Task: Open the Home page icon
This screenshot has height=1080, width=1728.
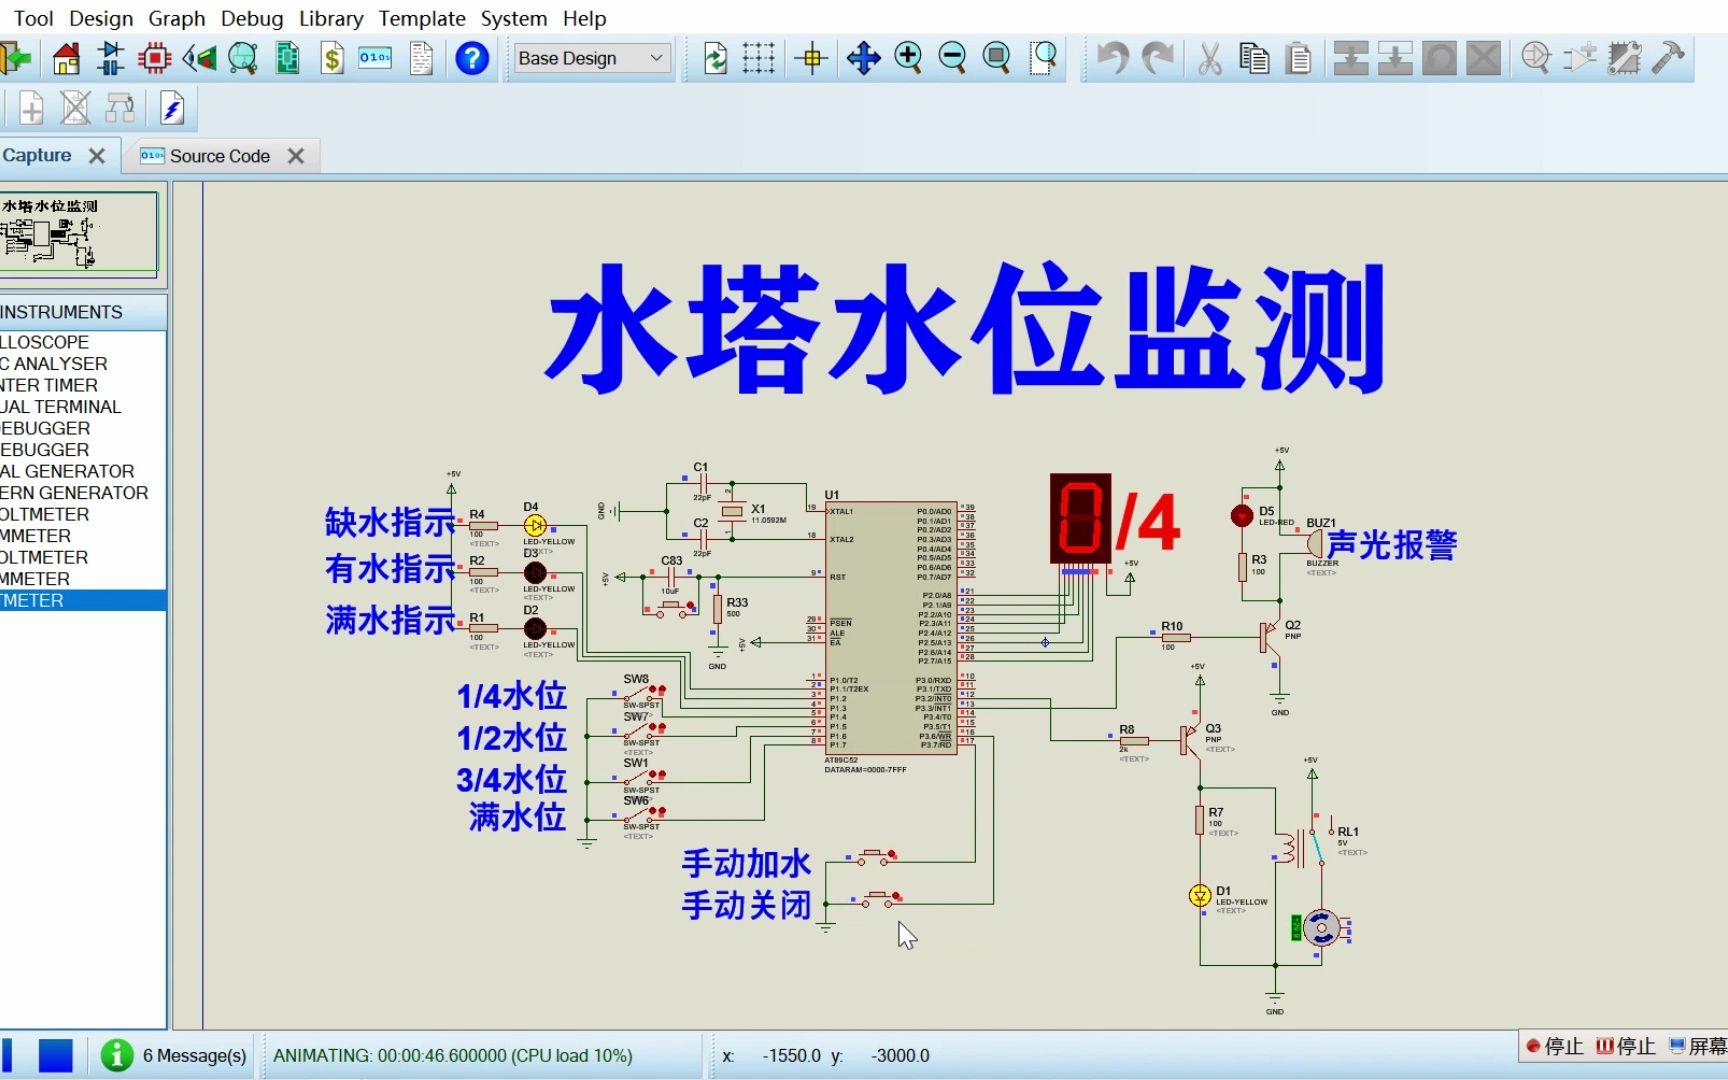Action: click(x=66, y=58)
